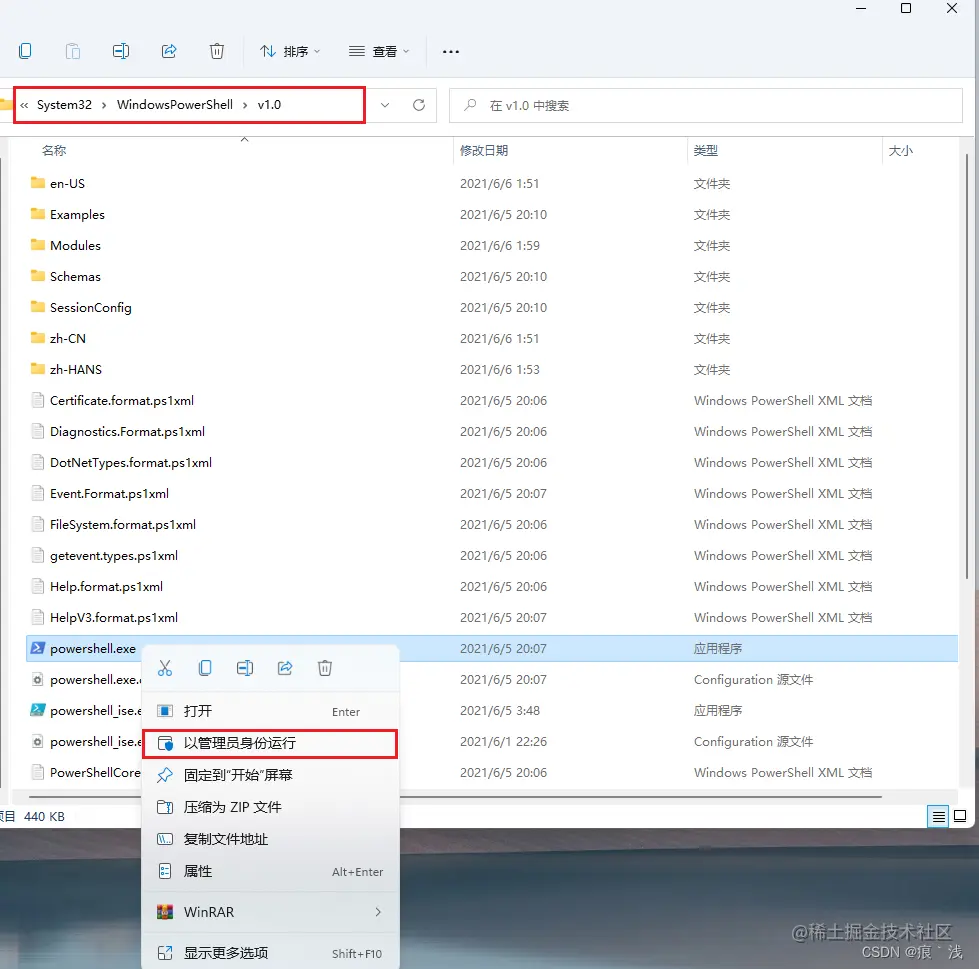Click the powershell_ise application icon
Screen dimensions: 979x969
tap(37, 710)
